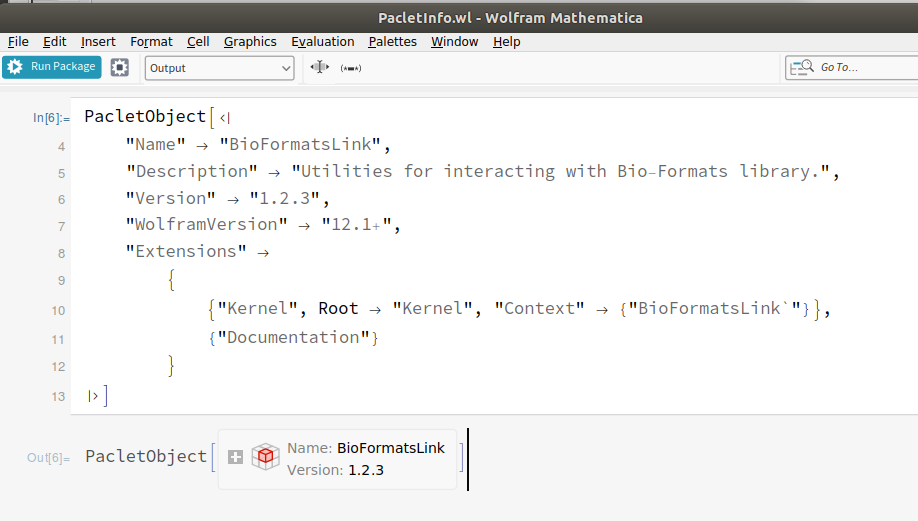Viewport: 918px width, 521px height.
Task: Click the "12.1+" WolframVersion string
Action: tap(357, 225)
